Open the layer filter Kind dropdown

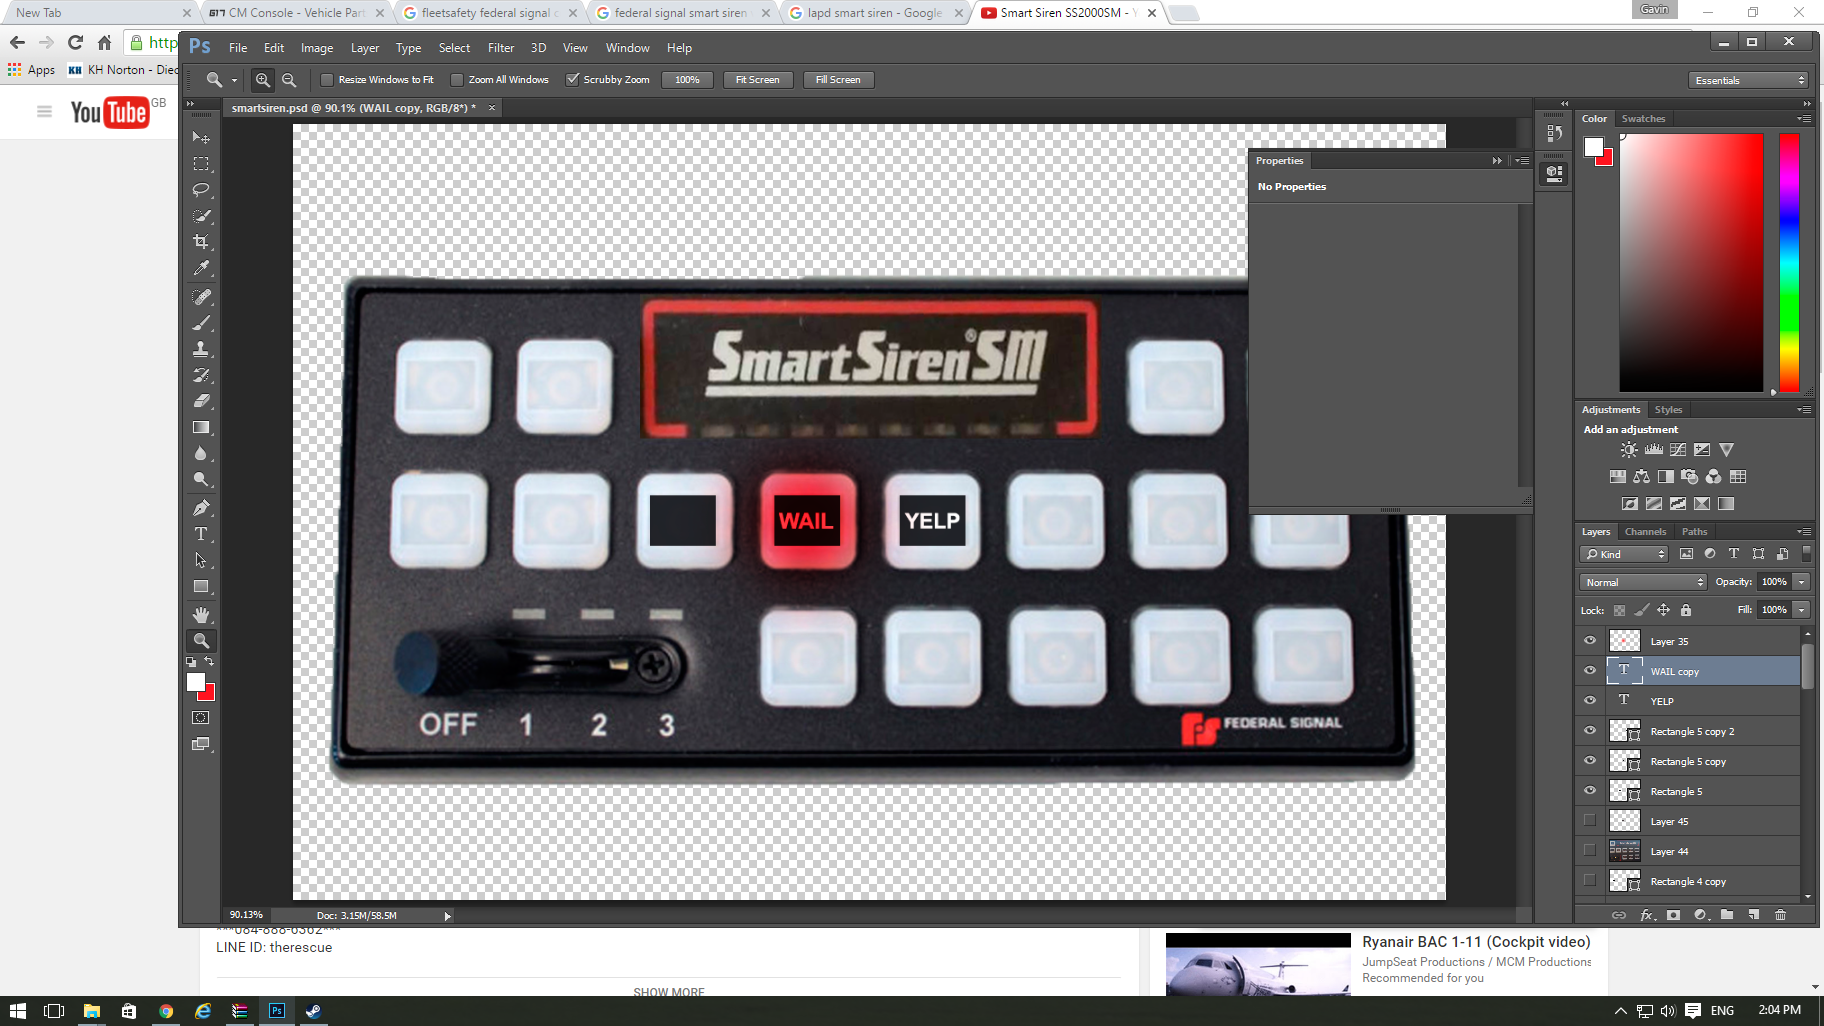point(1624,554)
